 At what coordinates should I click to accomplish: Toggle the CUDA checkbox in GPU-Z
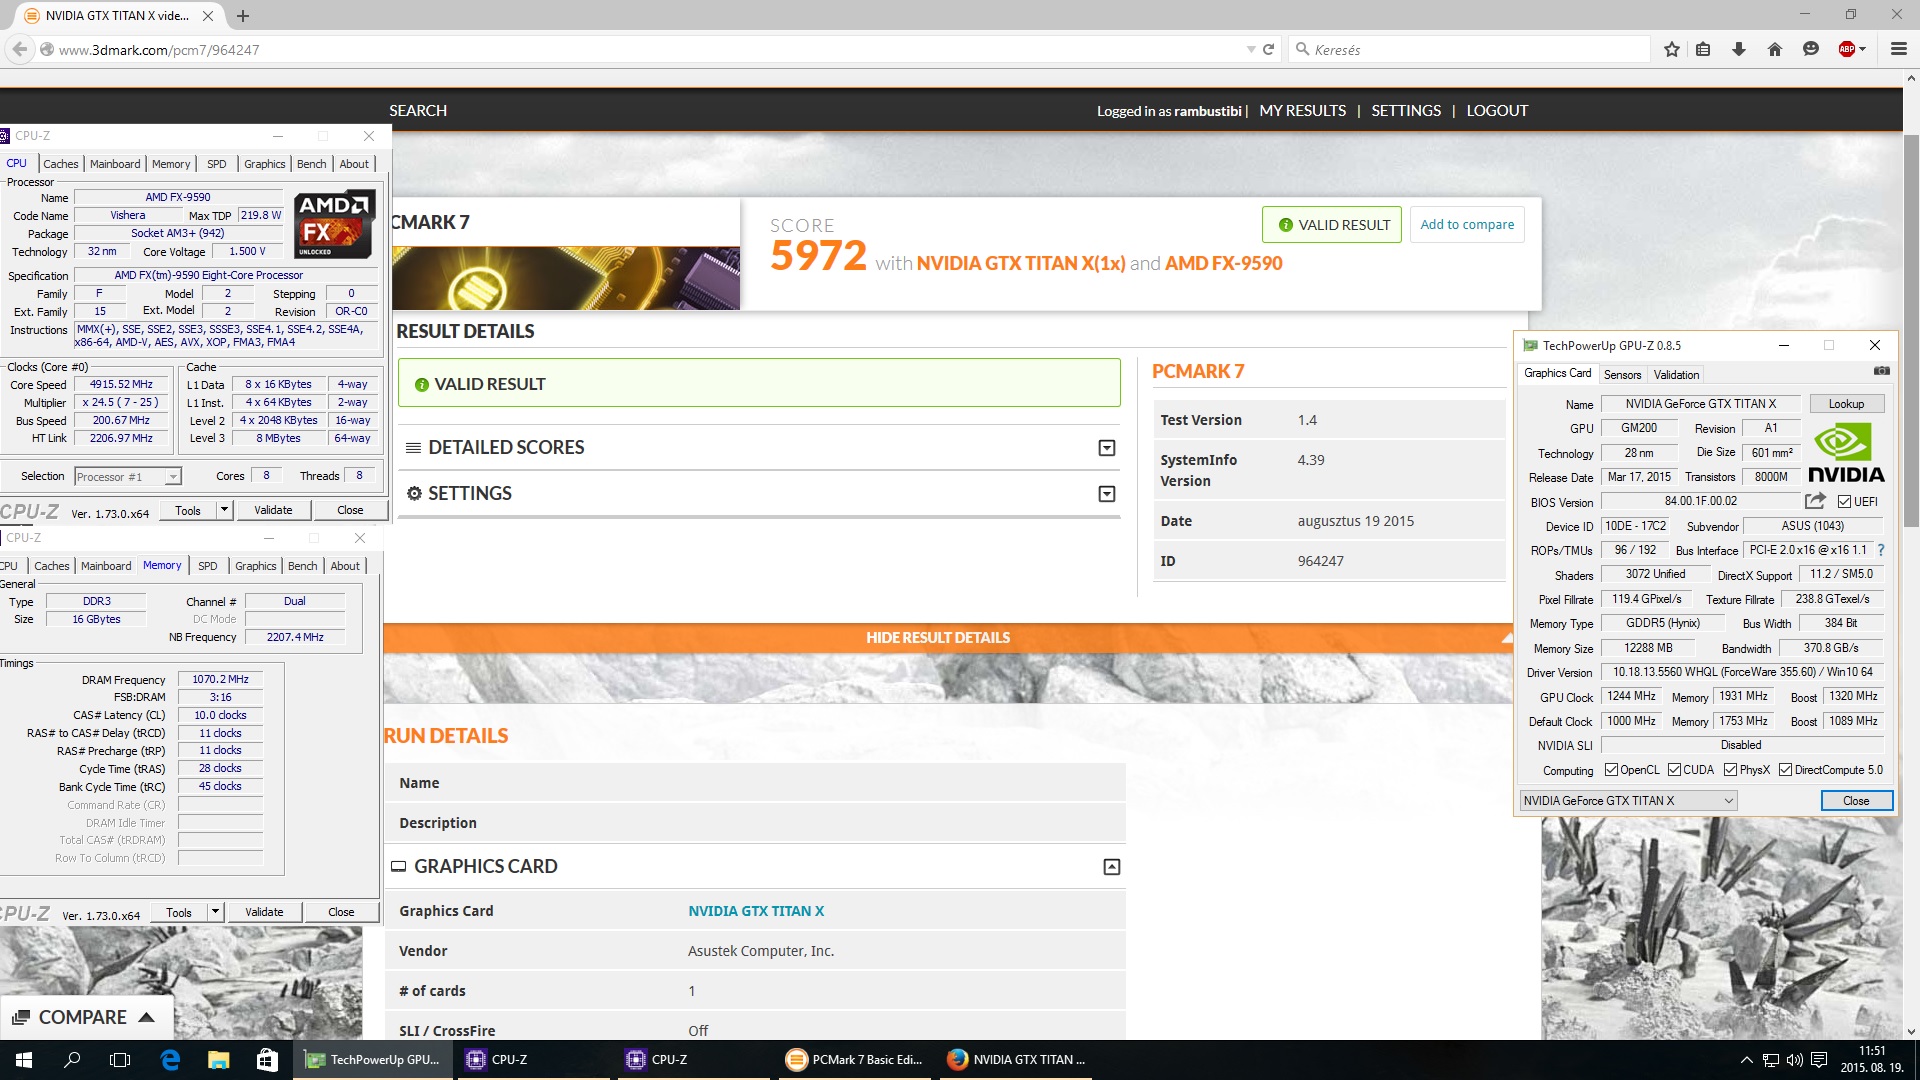pos(1674,770)
